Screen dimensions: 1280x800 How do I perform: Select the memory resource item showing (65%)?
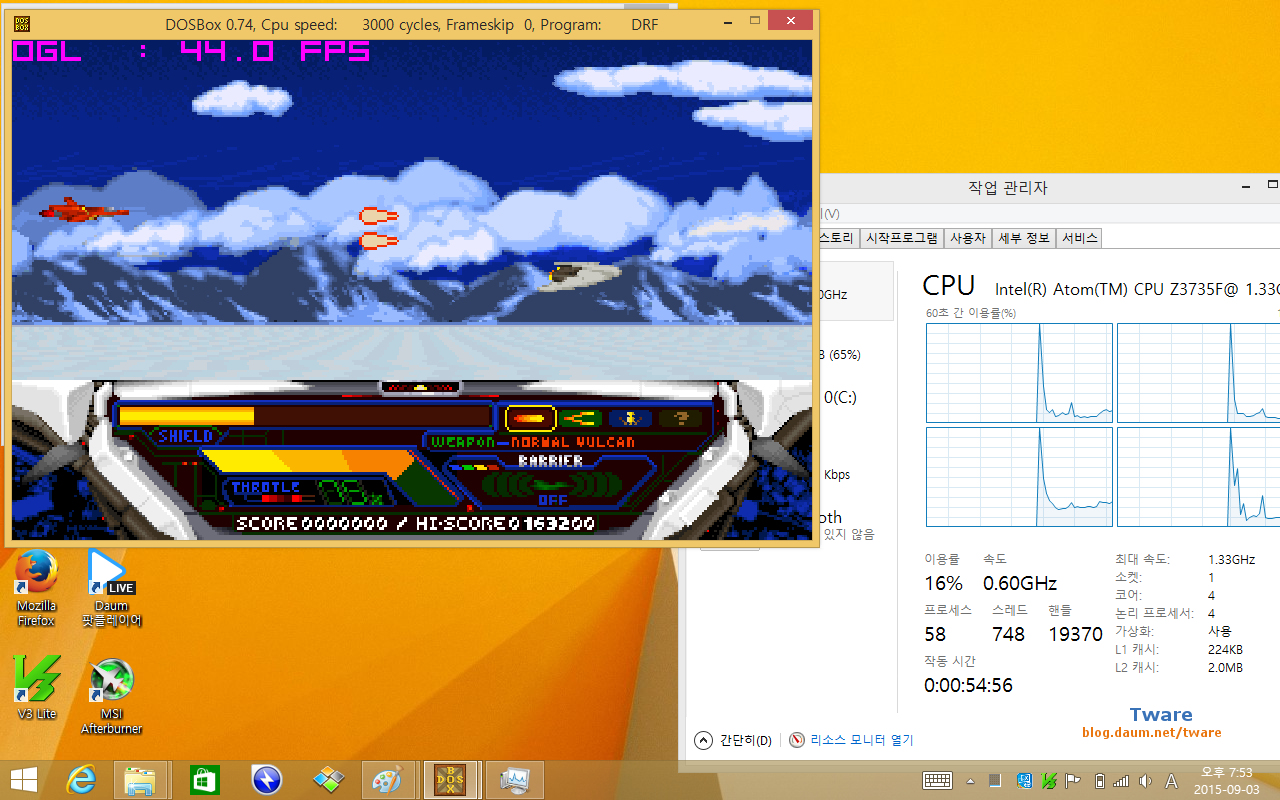(x=839, y=354)
